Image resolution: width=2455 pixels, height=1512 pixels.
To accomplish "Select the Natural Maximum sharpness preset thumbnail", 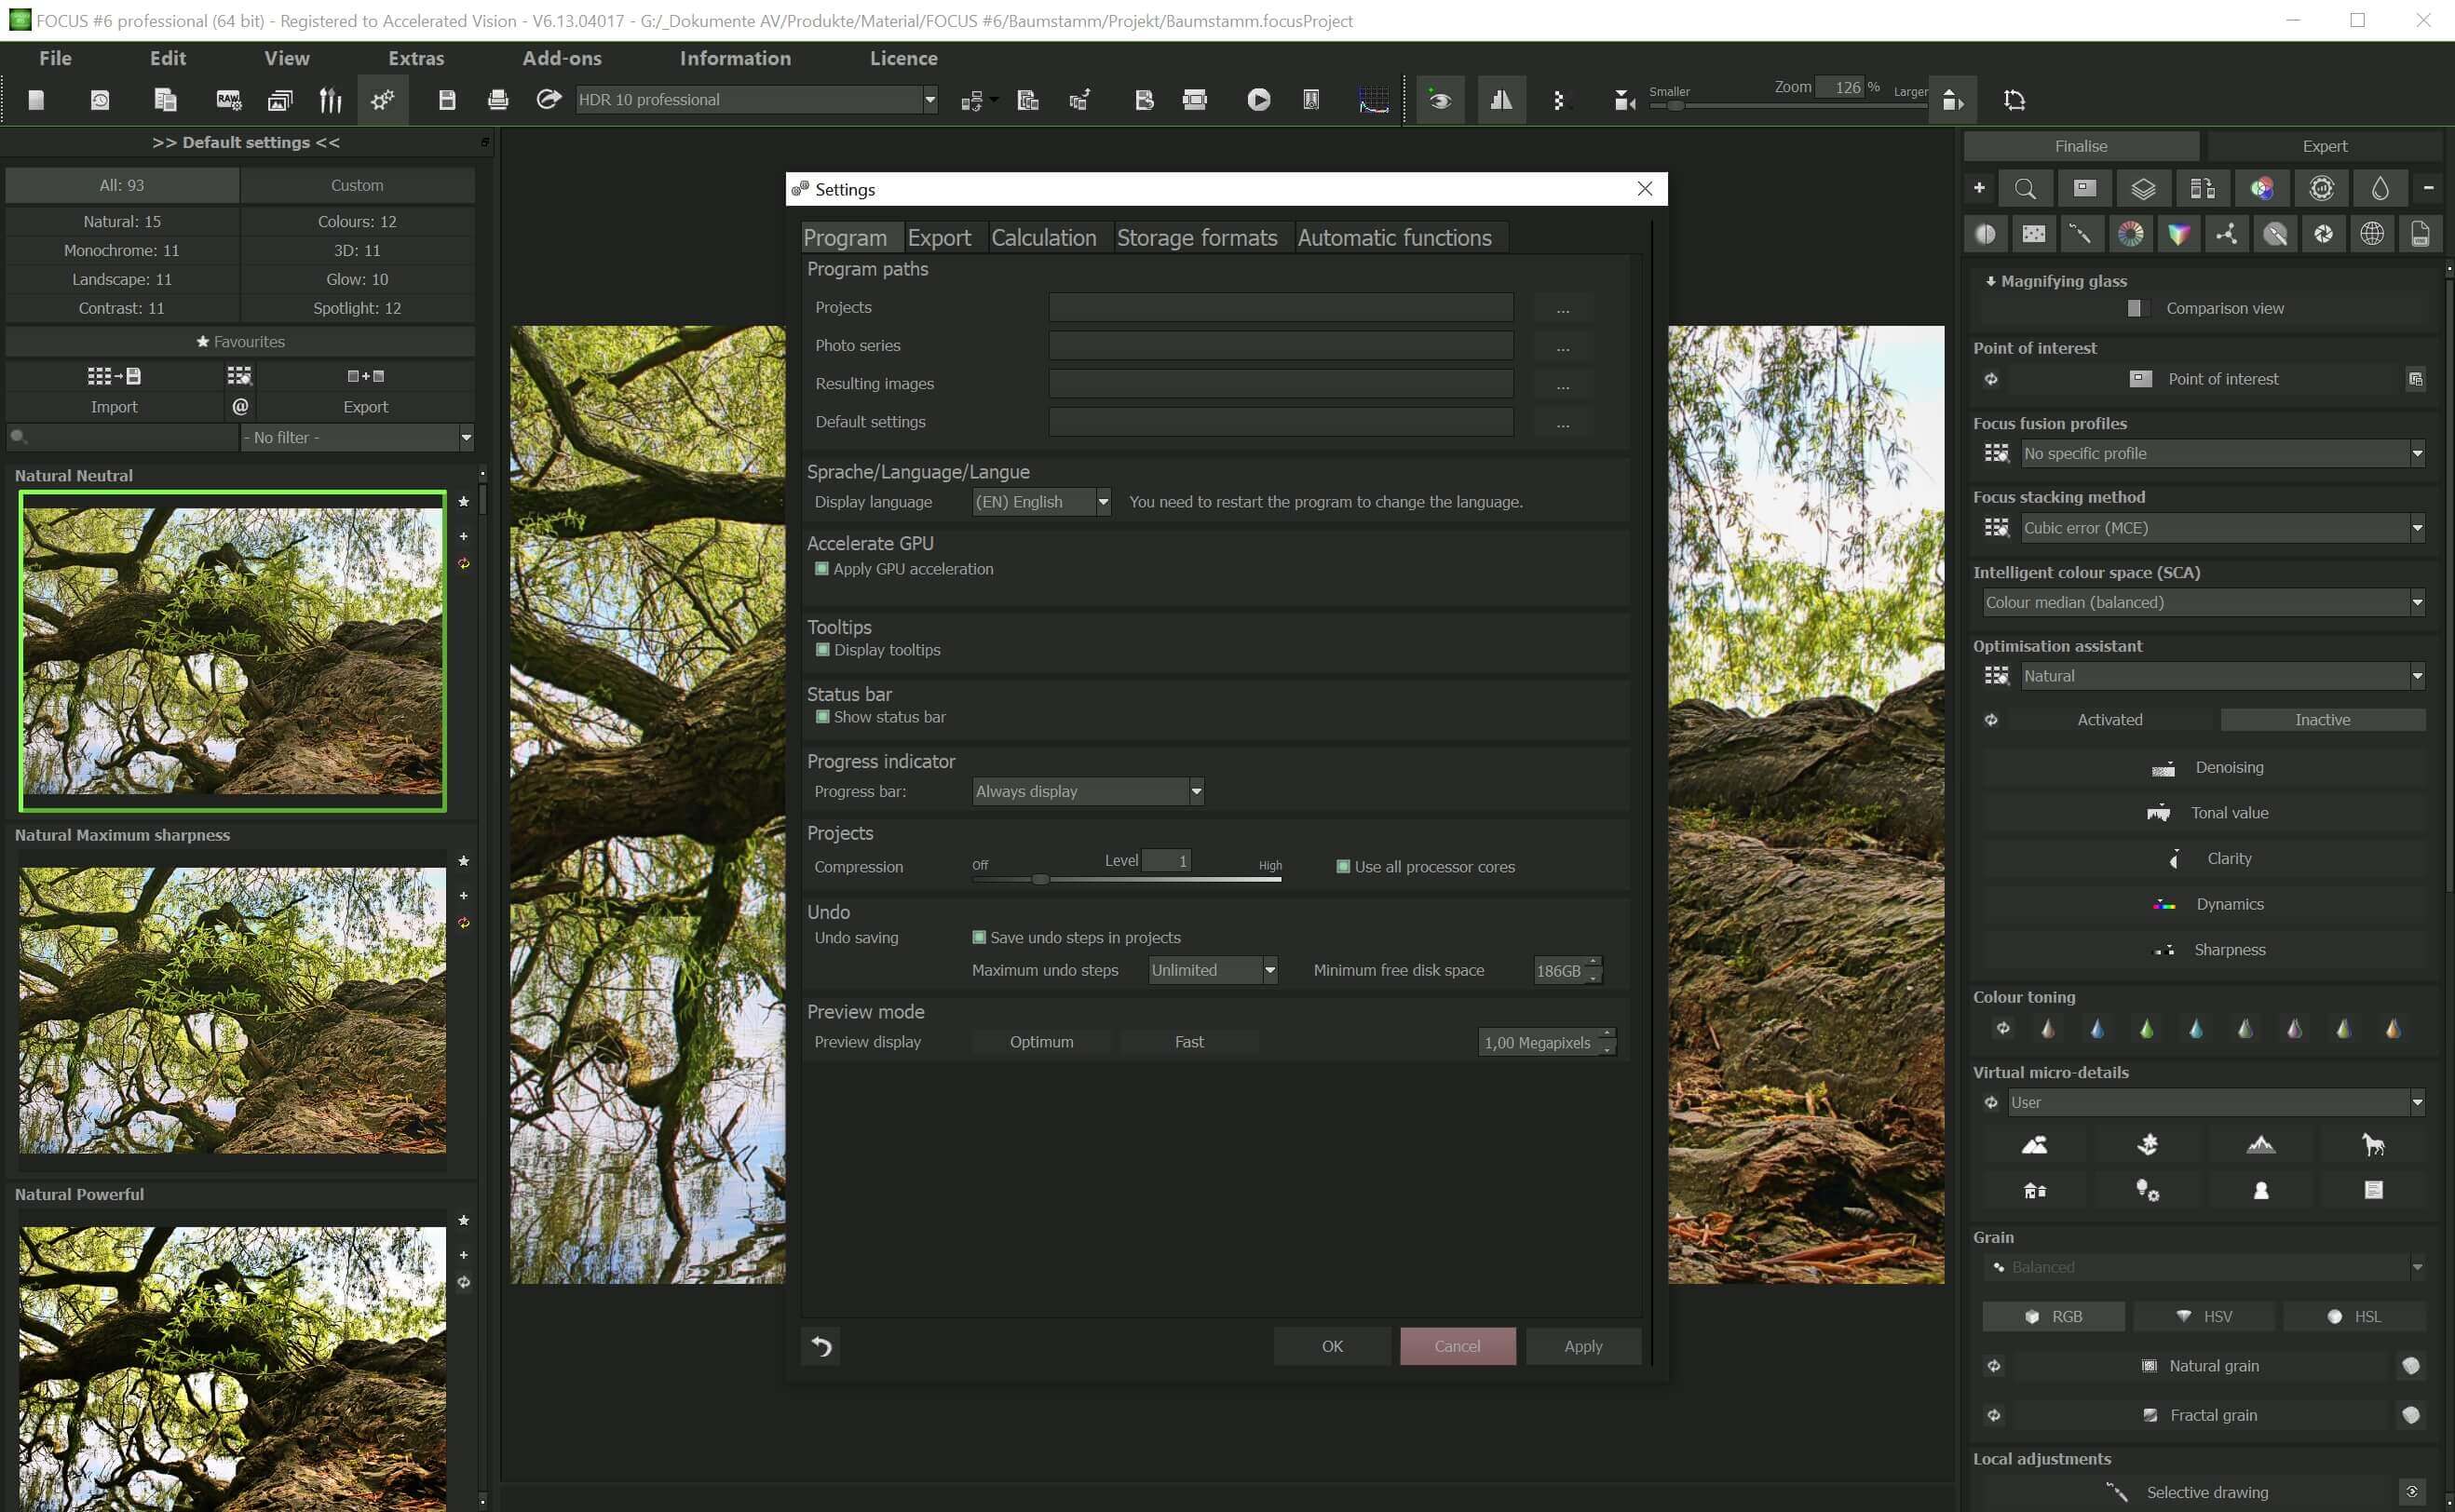I will pos(232,1010).
